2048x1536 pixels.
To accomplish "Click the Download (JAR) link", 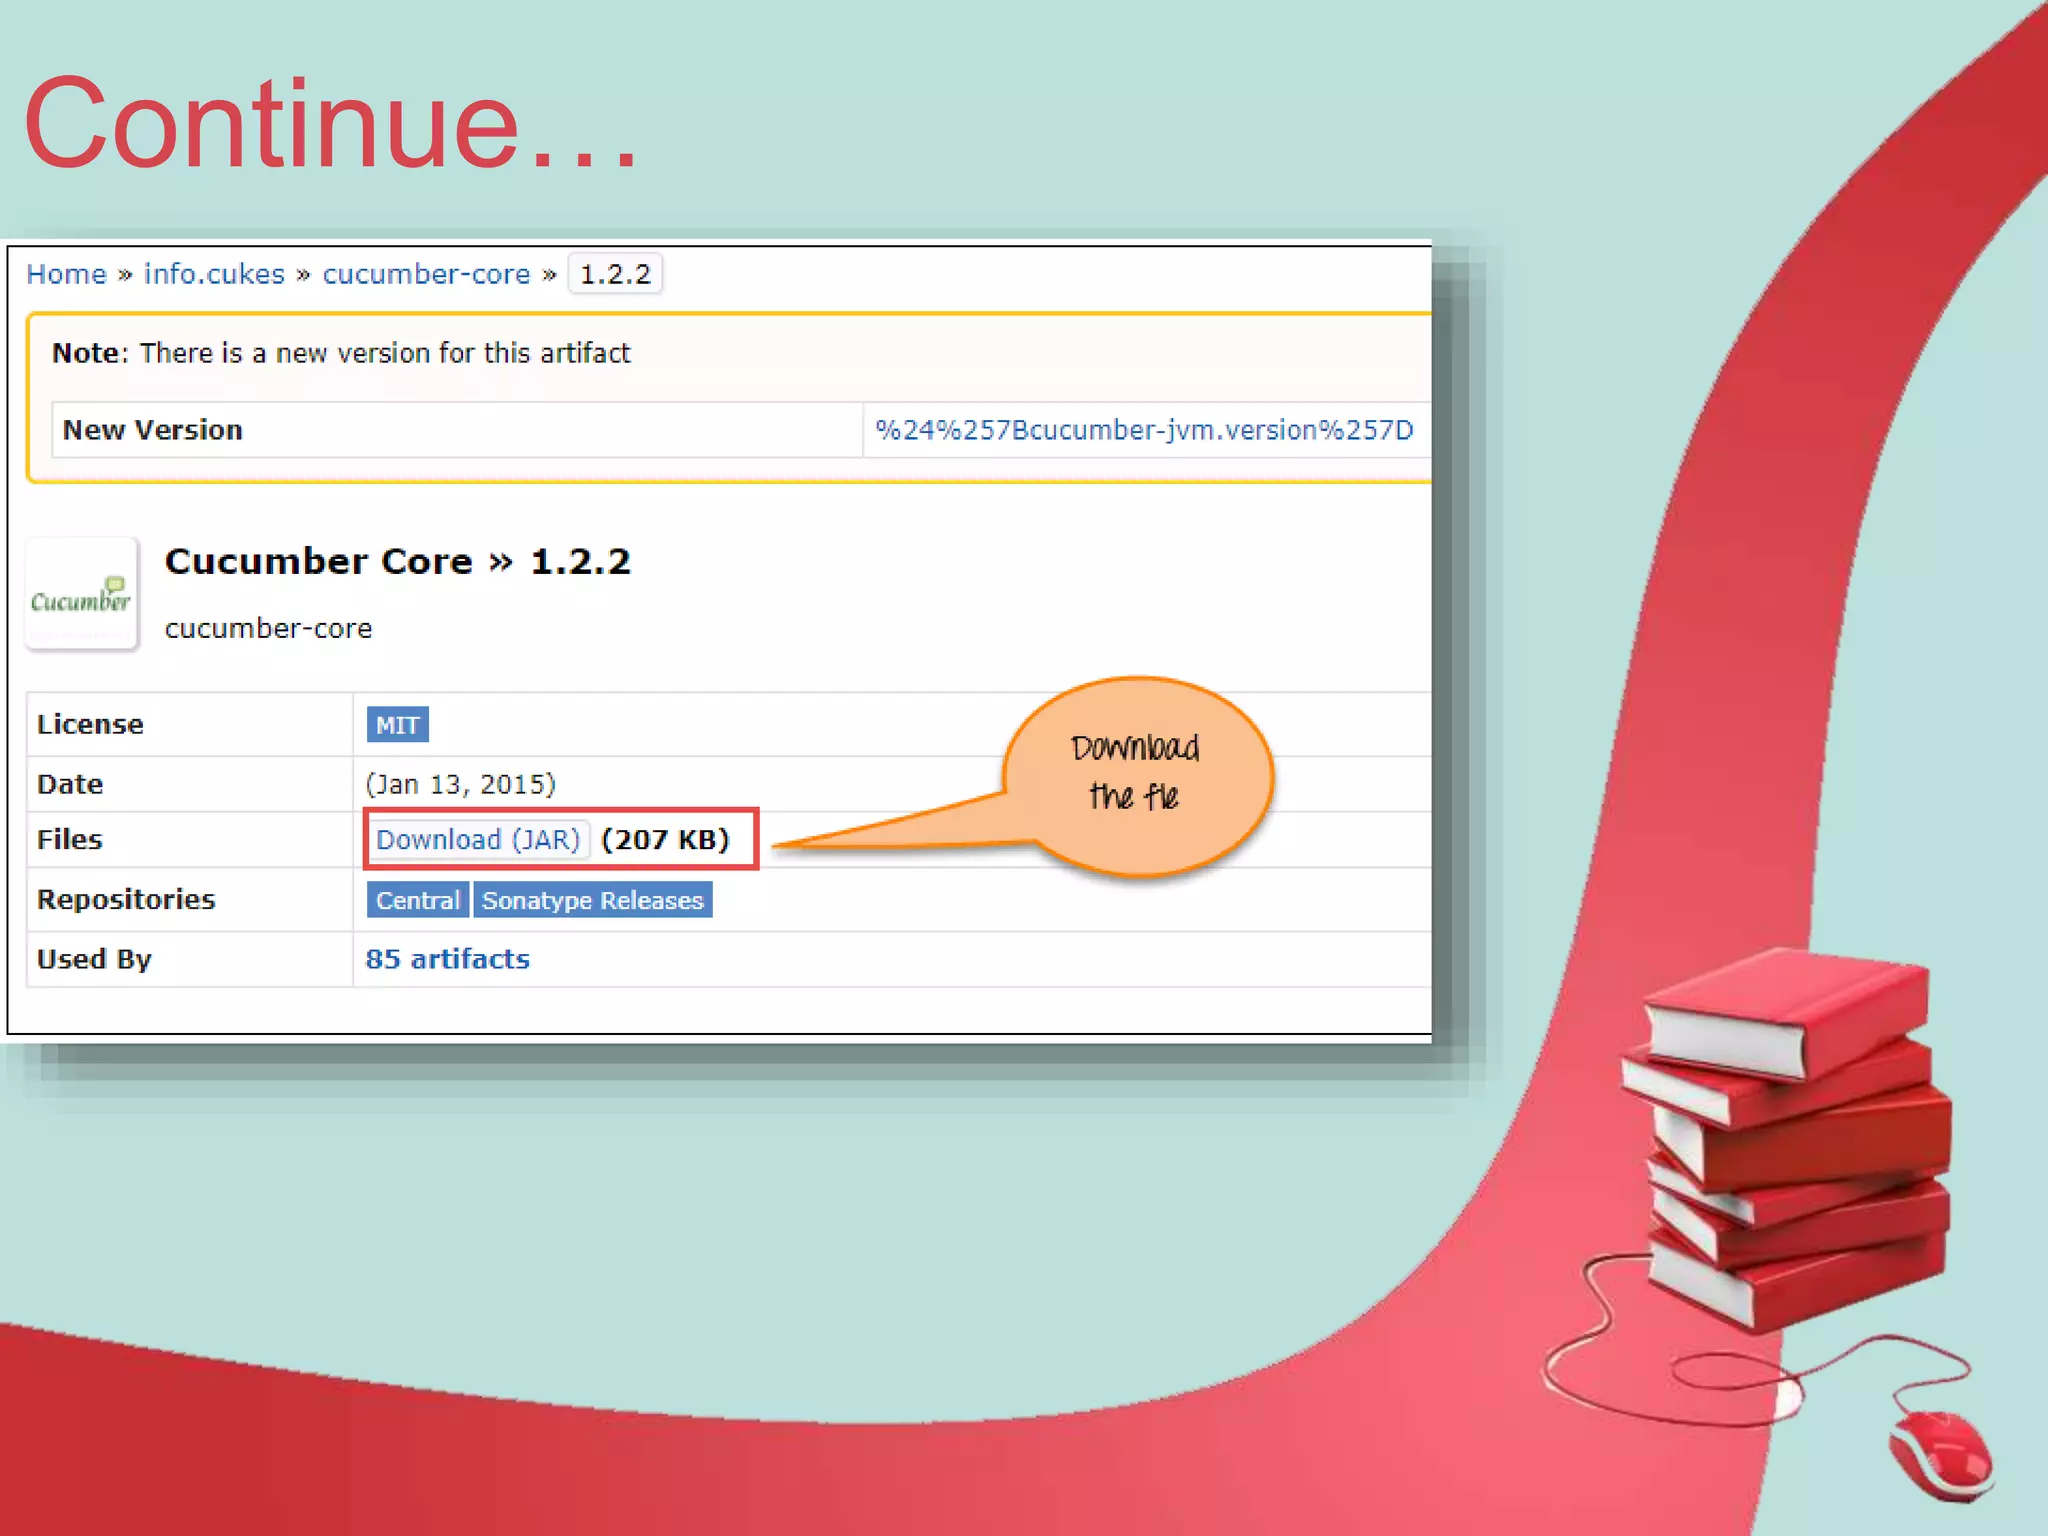I will tap(478, 839).
